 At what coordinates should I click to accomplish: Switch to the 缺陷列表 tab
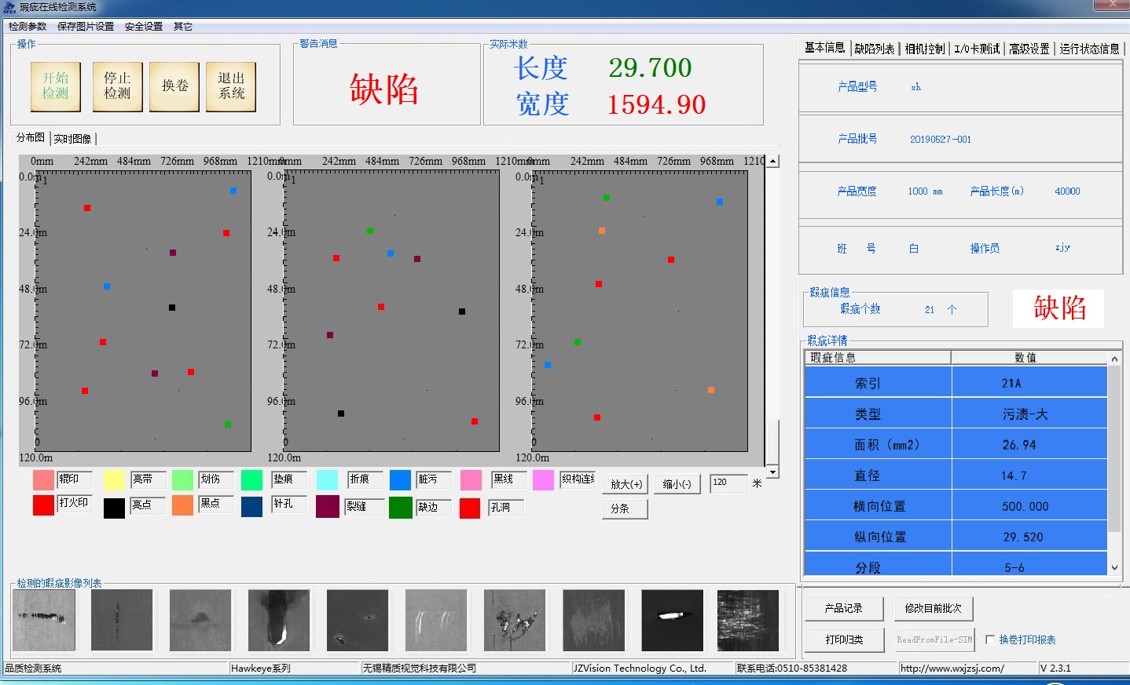[874, 48]
